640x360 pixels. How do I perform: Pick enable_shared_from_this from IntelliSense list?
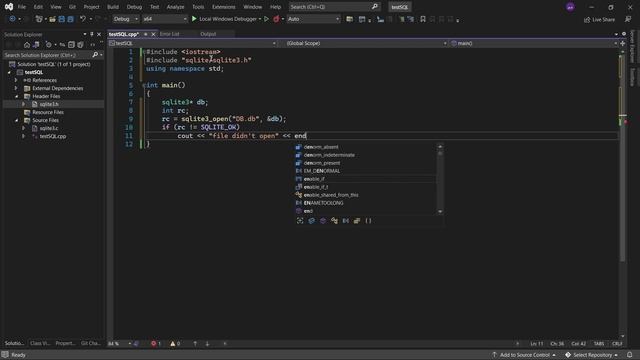pyautogui.click(x=331, y=195)
